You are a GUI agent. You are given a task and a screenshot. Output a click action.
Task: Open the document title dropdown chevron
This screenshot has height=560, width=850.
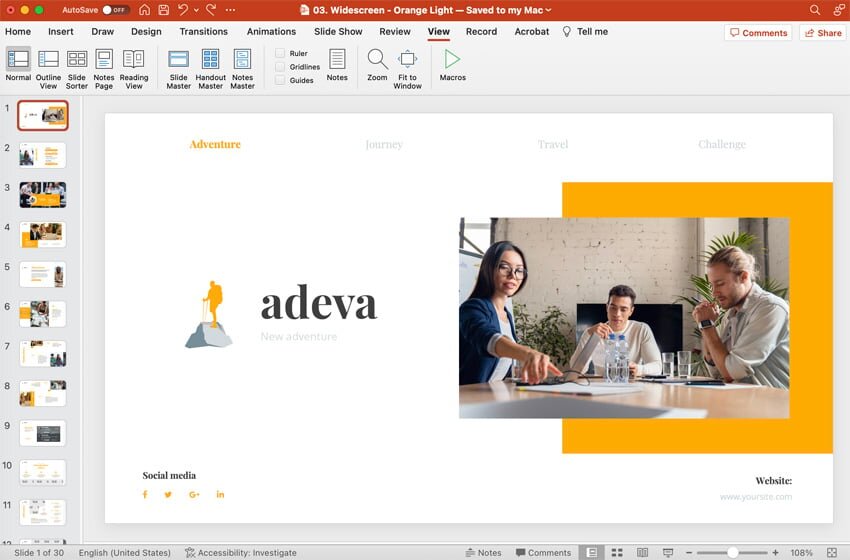click(549, 9)
